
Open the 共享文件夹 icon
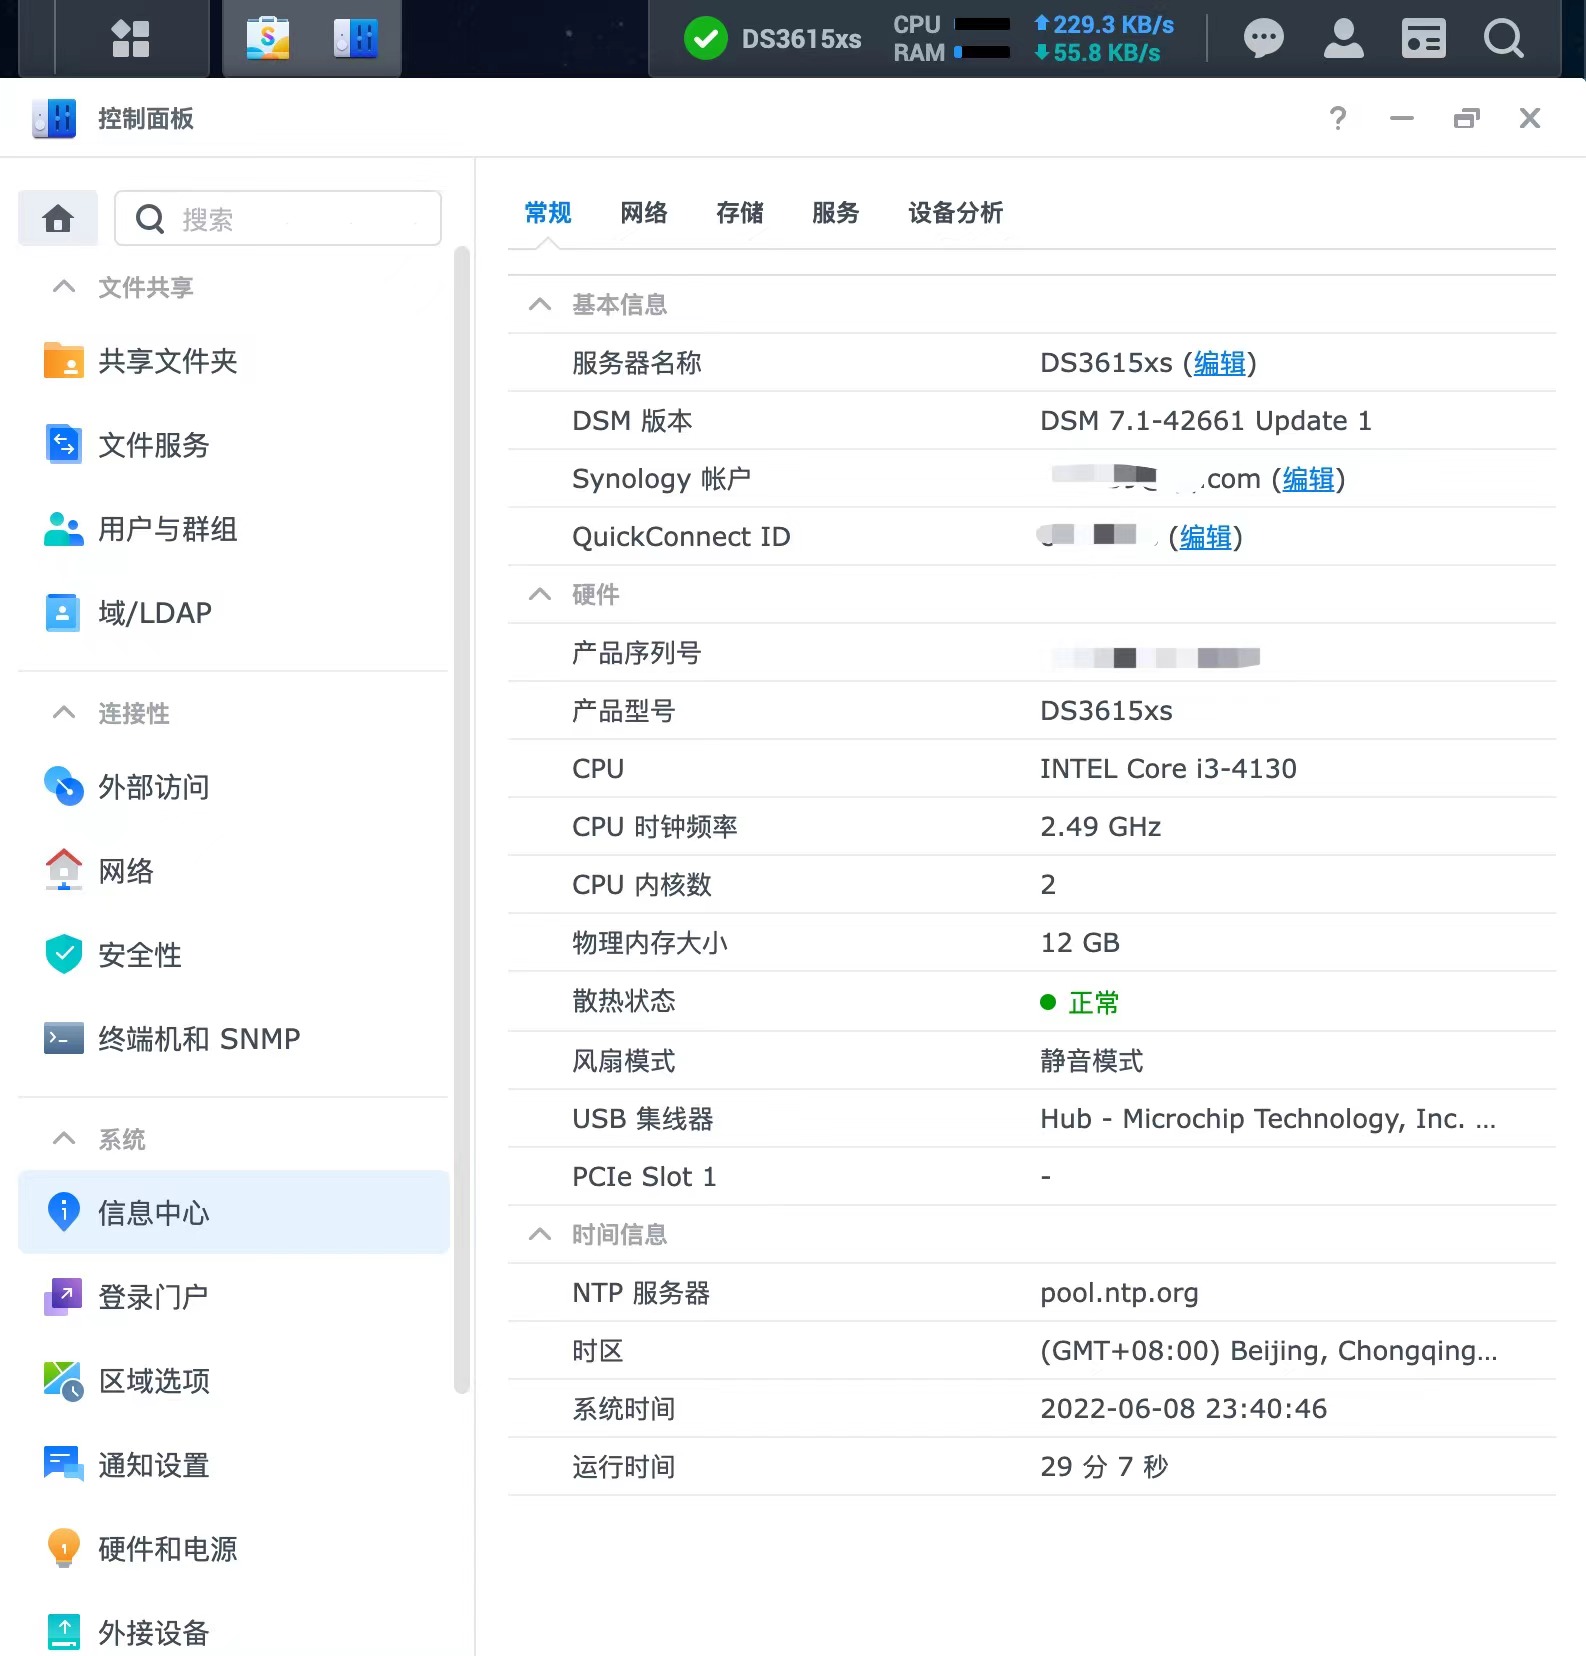coord(64,361)
